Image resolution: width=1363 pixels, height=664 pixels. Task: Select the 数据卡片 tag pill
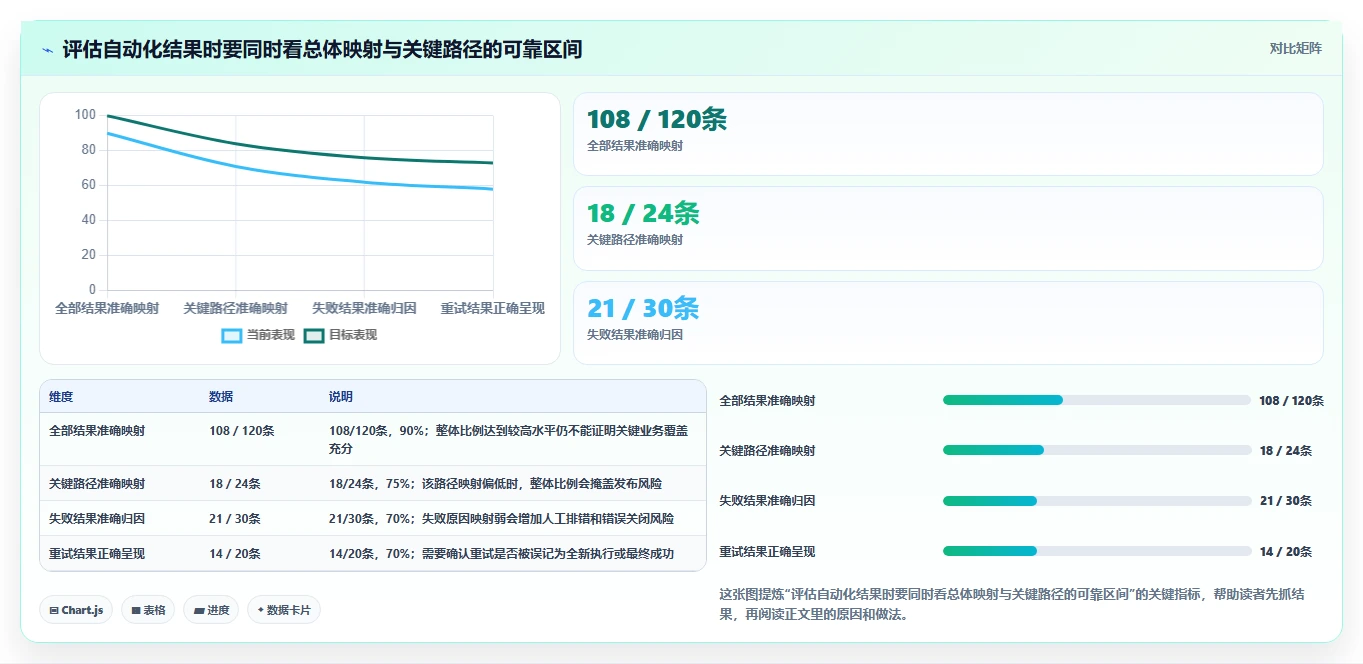(x=284, y=610)
